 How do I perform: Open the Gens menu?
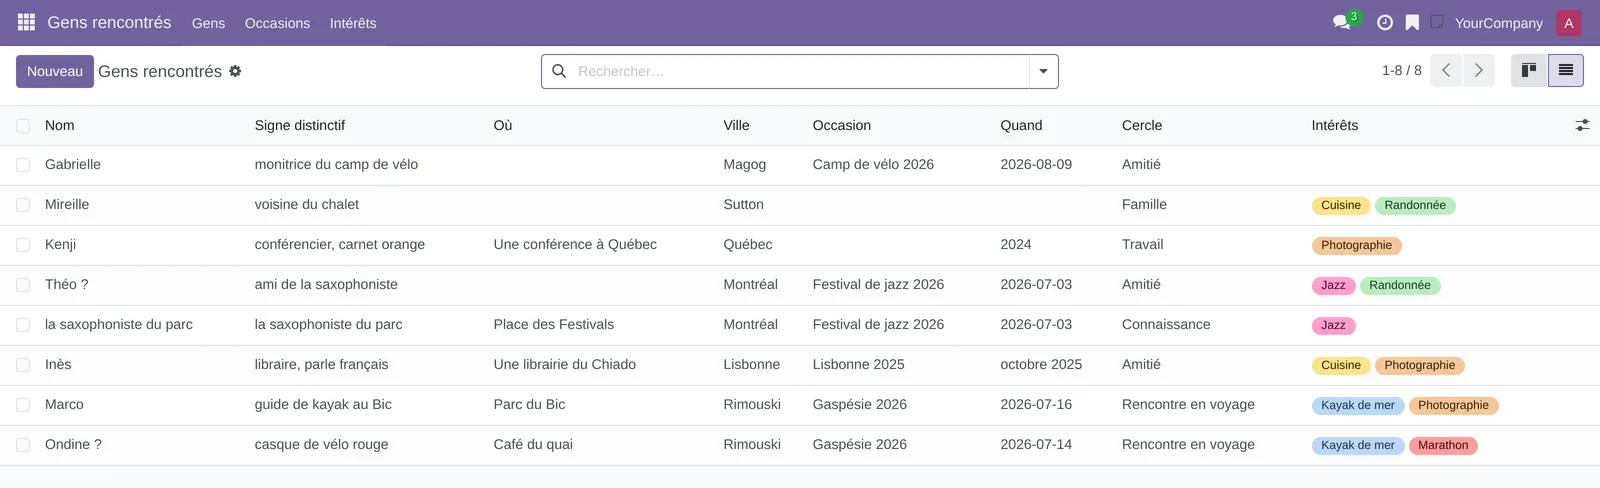208,23
